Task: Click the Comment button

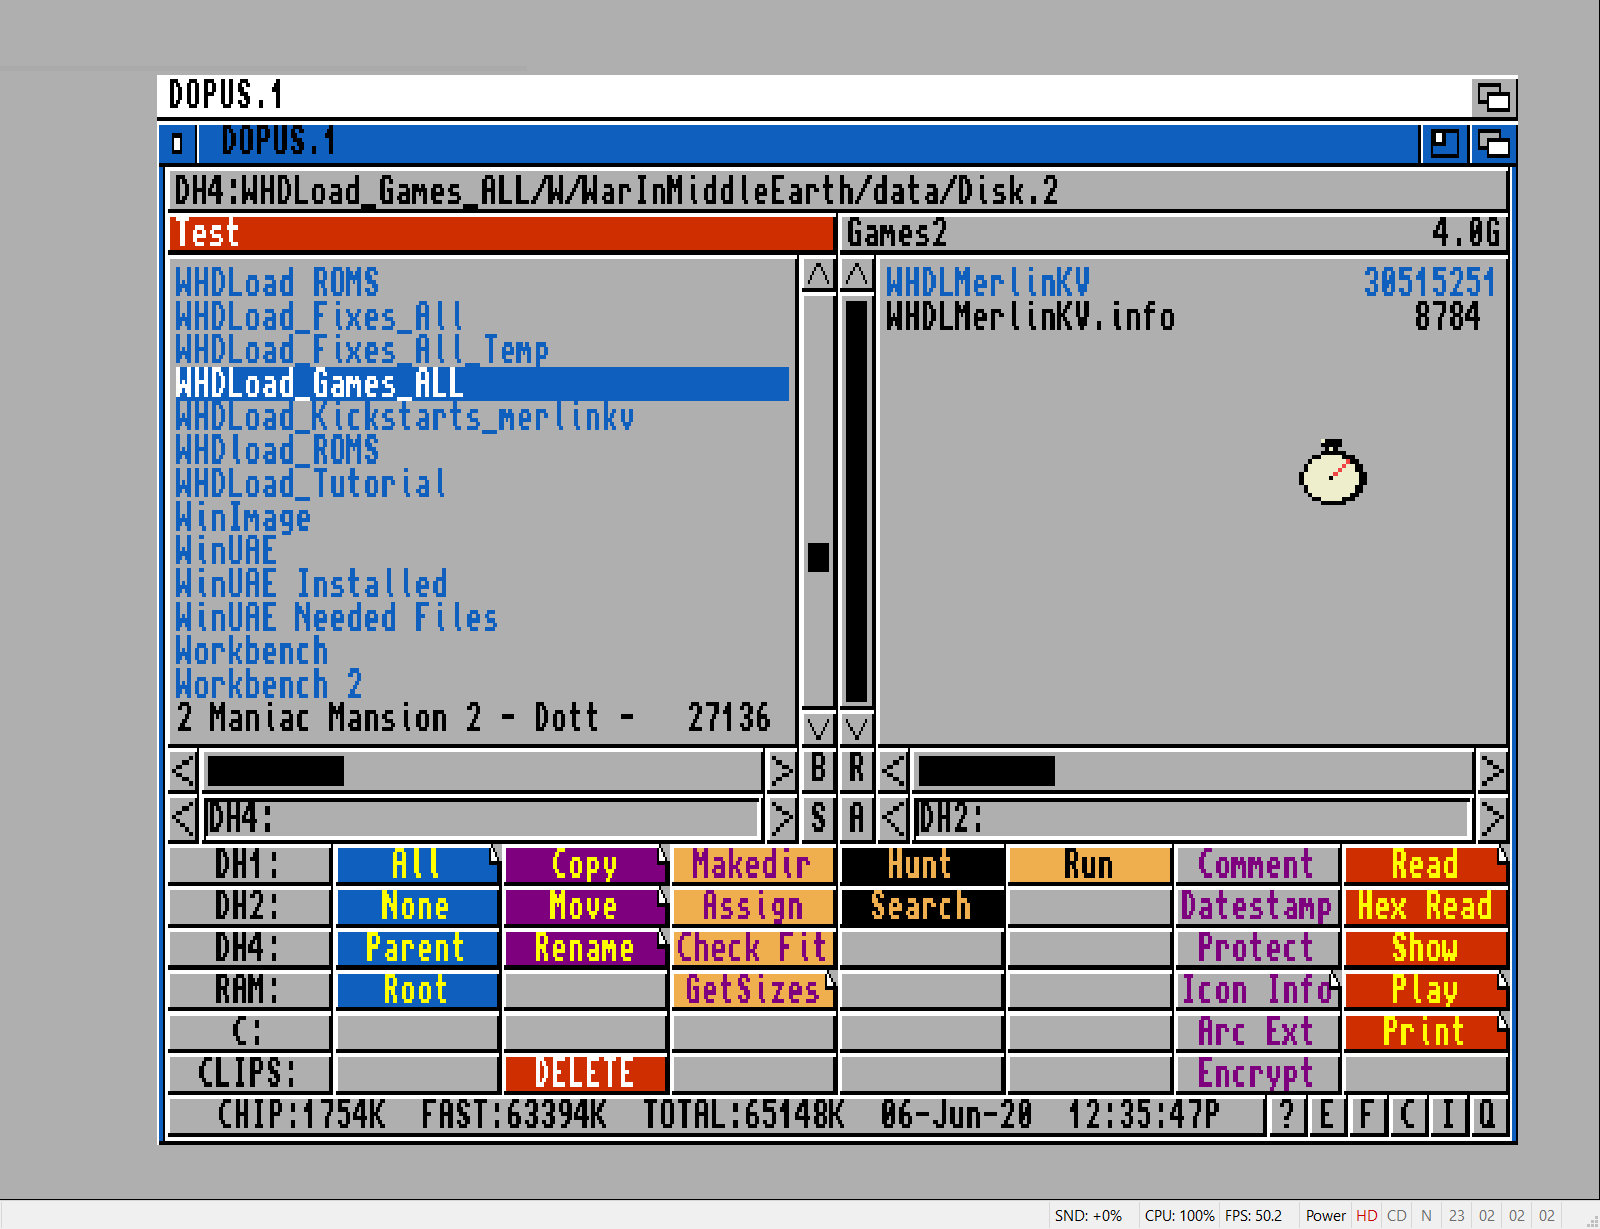Action: coord(1257,865)
